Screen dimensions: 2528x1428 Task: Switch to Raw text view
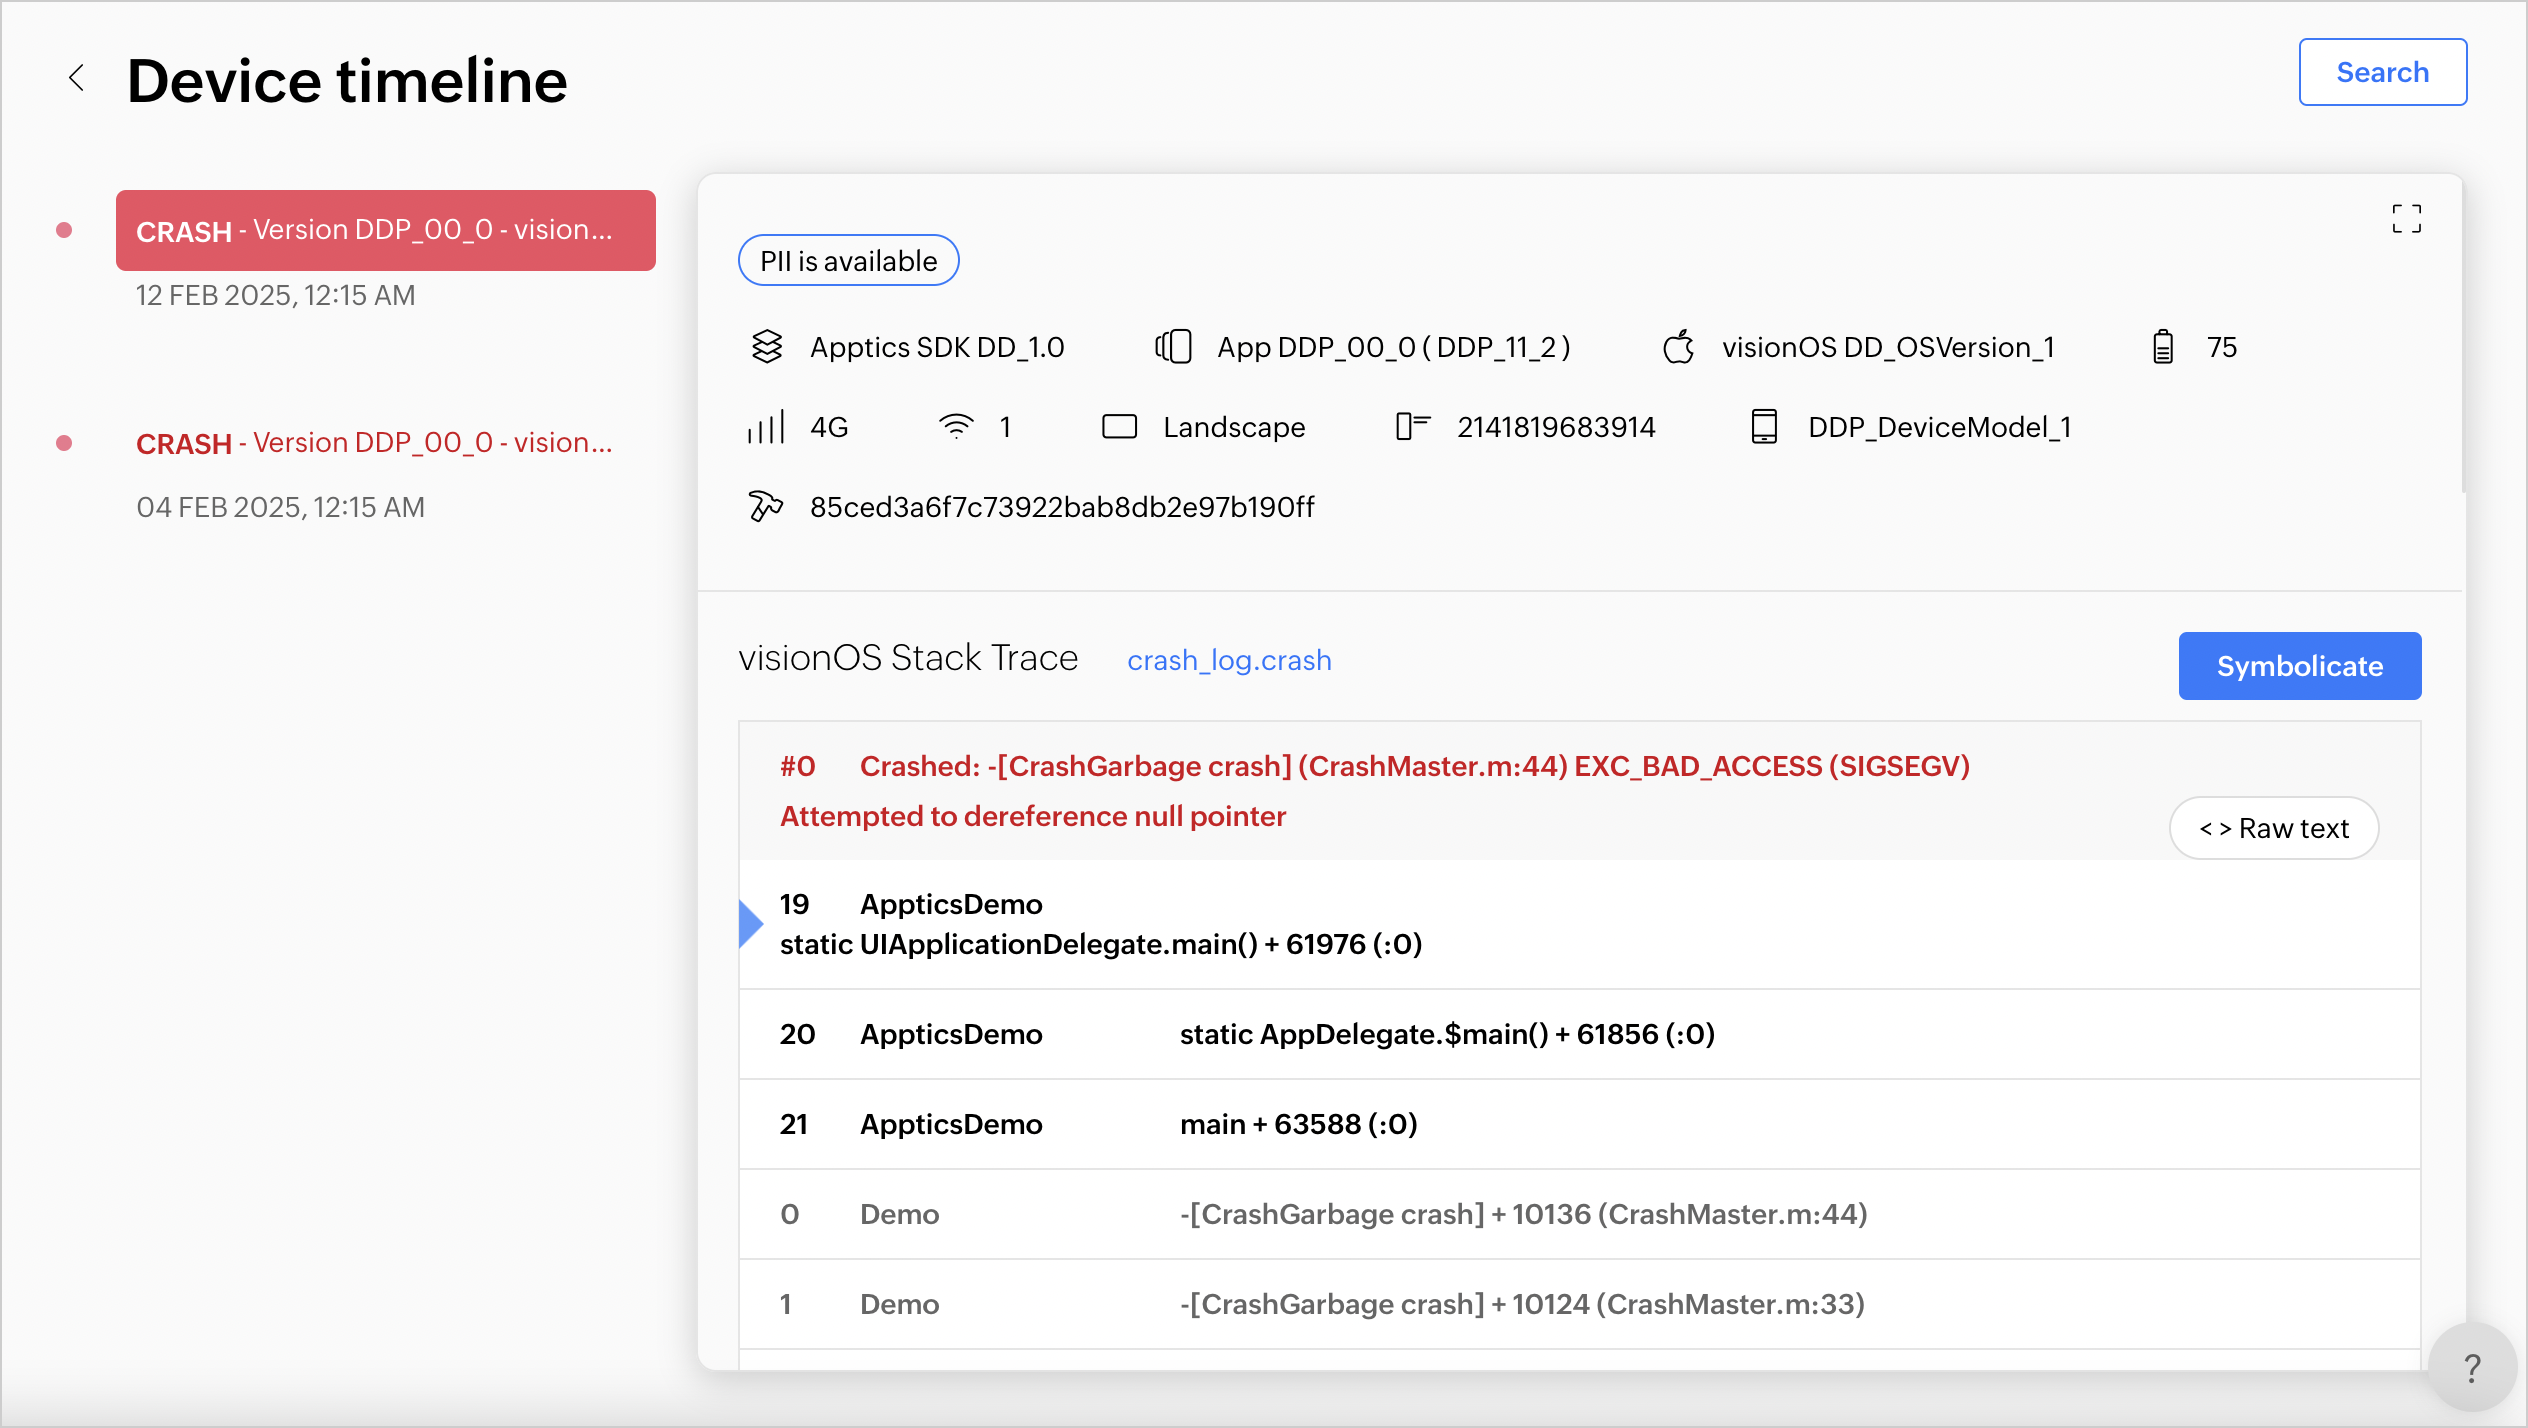(x=2273, y=828)
